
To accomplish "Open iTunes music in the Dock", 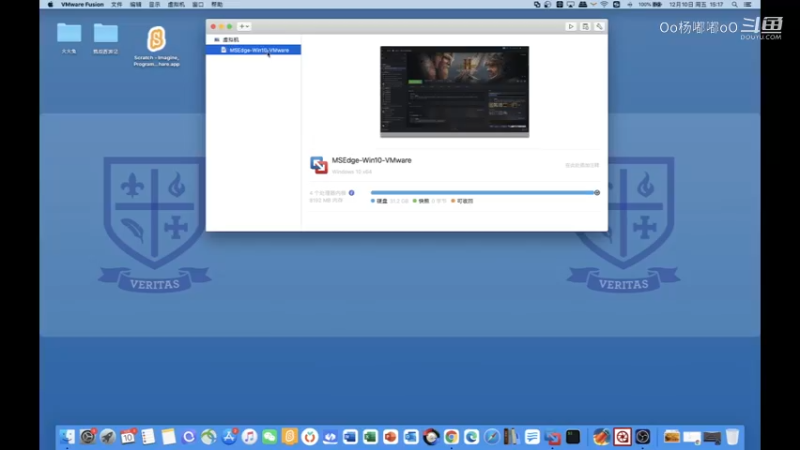I will point(249,437).
